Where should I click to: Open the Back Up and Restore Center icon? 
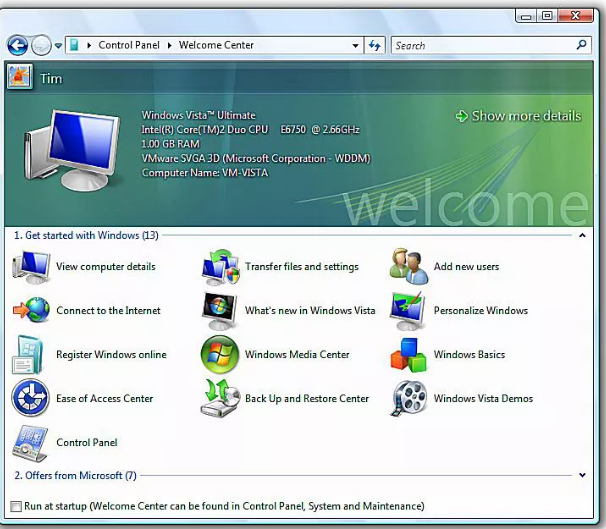pyautogui.click(x=220, y=398)
